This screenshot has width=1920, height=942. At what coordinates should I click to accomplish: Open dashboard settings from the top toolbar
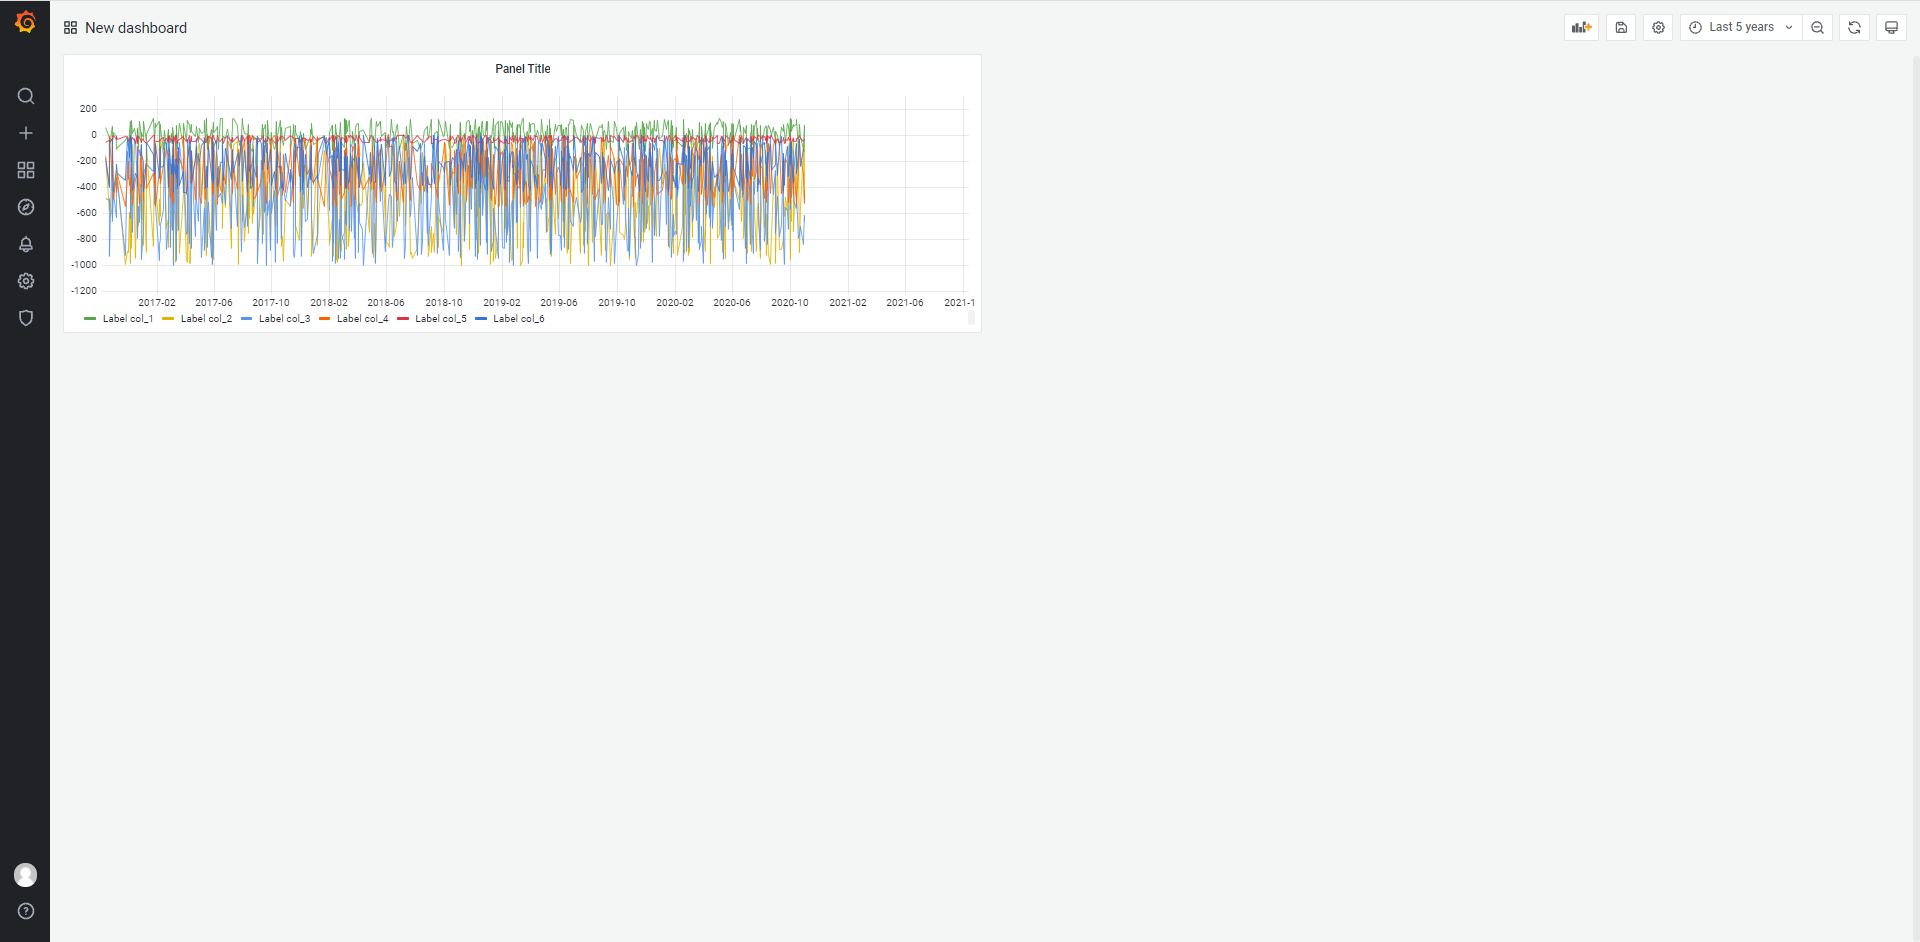[x=1658, y=28]
